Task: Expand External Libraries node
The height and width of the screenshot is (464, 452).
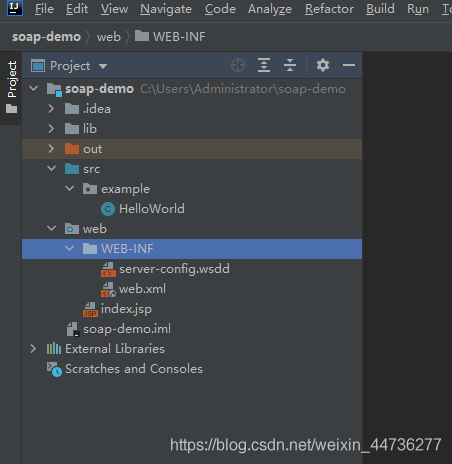Action: point(33,349)
